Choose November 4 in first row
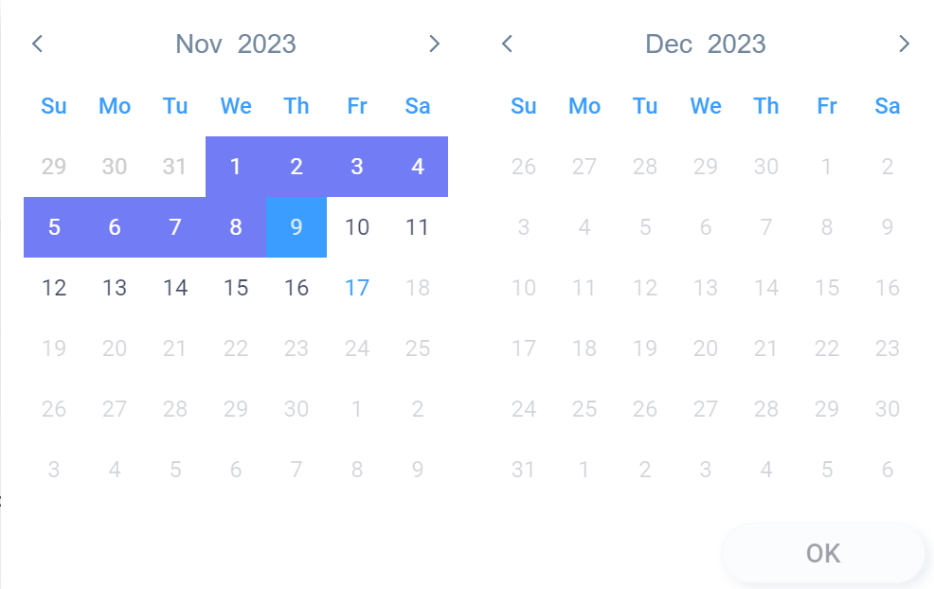 point(418,167)
